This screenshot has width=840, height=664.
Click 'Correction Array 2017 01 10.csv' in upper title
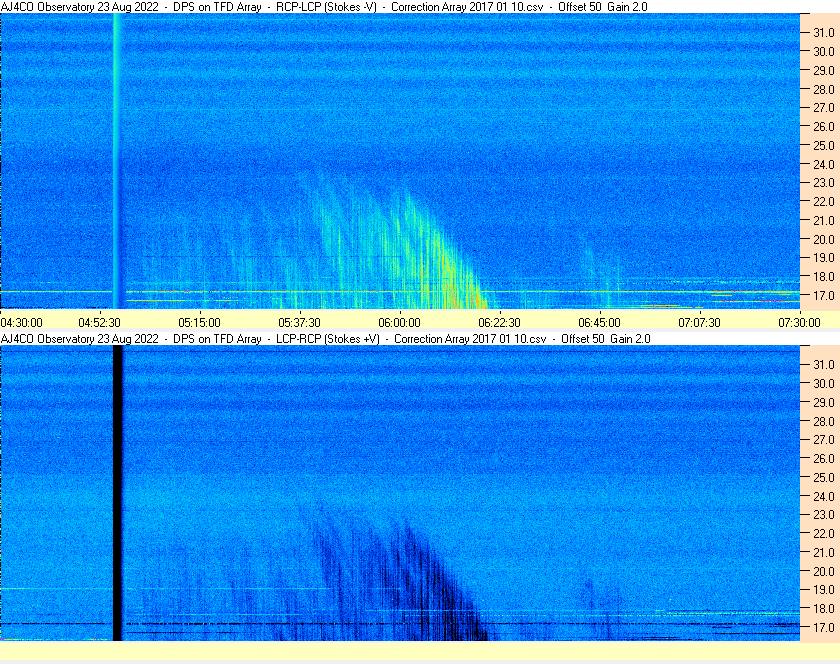467,7
